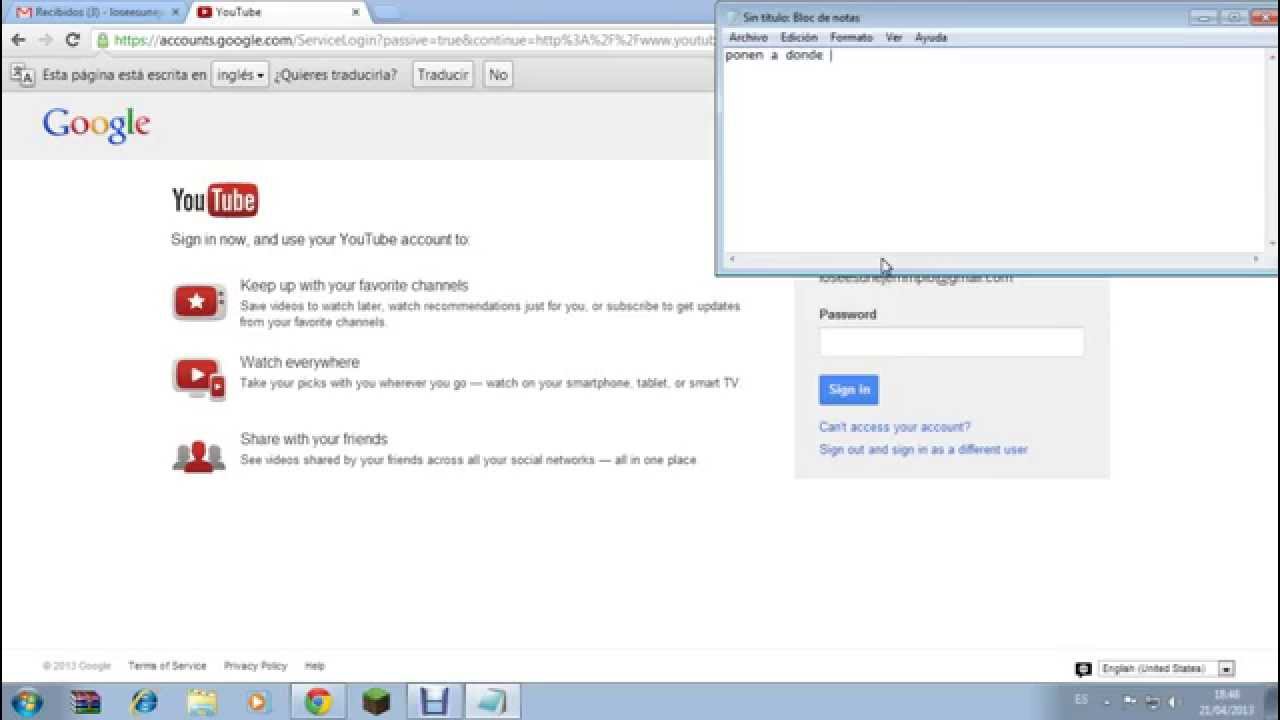Click the Show desktop strip at taskbar end
This screenshot has height=720, width=1280.
[1273, 702]
